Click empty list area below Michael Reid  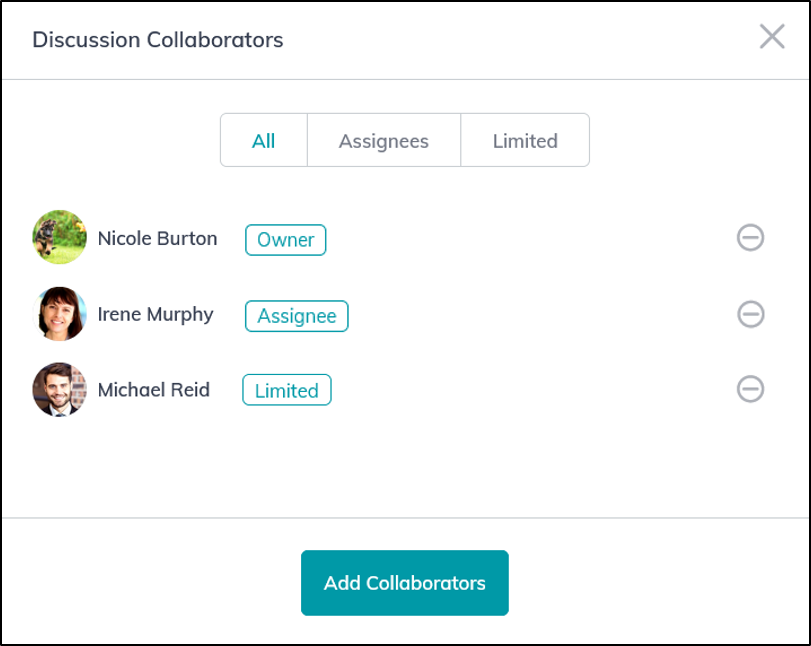[x=404, y=465]
